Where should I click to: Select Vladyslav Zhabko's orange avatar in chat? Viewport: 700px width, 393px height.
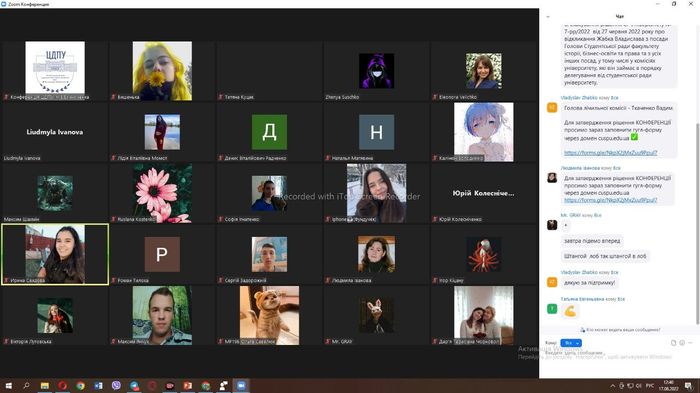point(552,108)
